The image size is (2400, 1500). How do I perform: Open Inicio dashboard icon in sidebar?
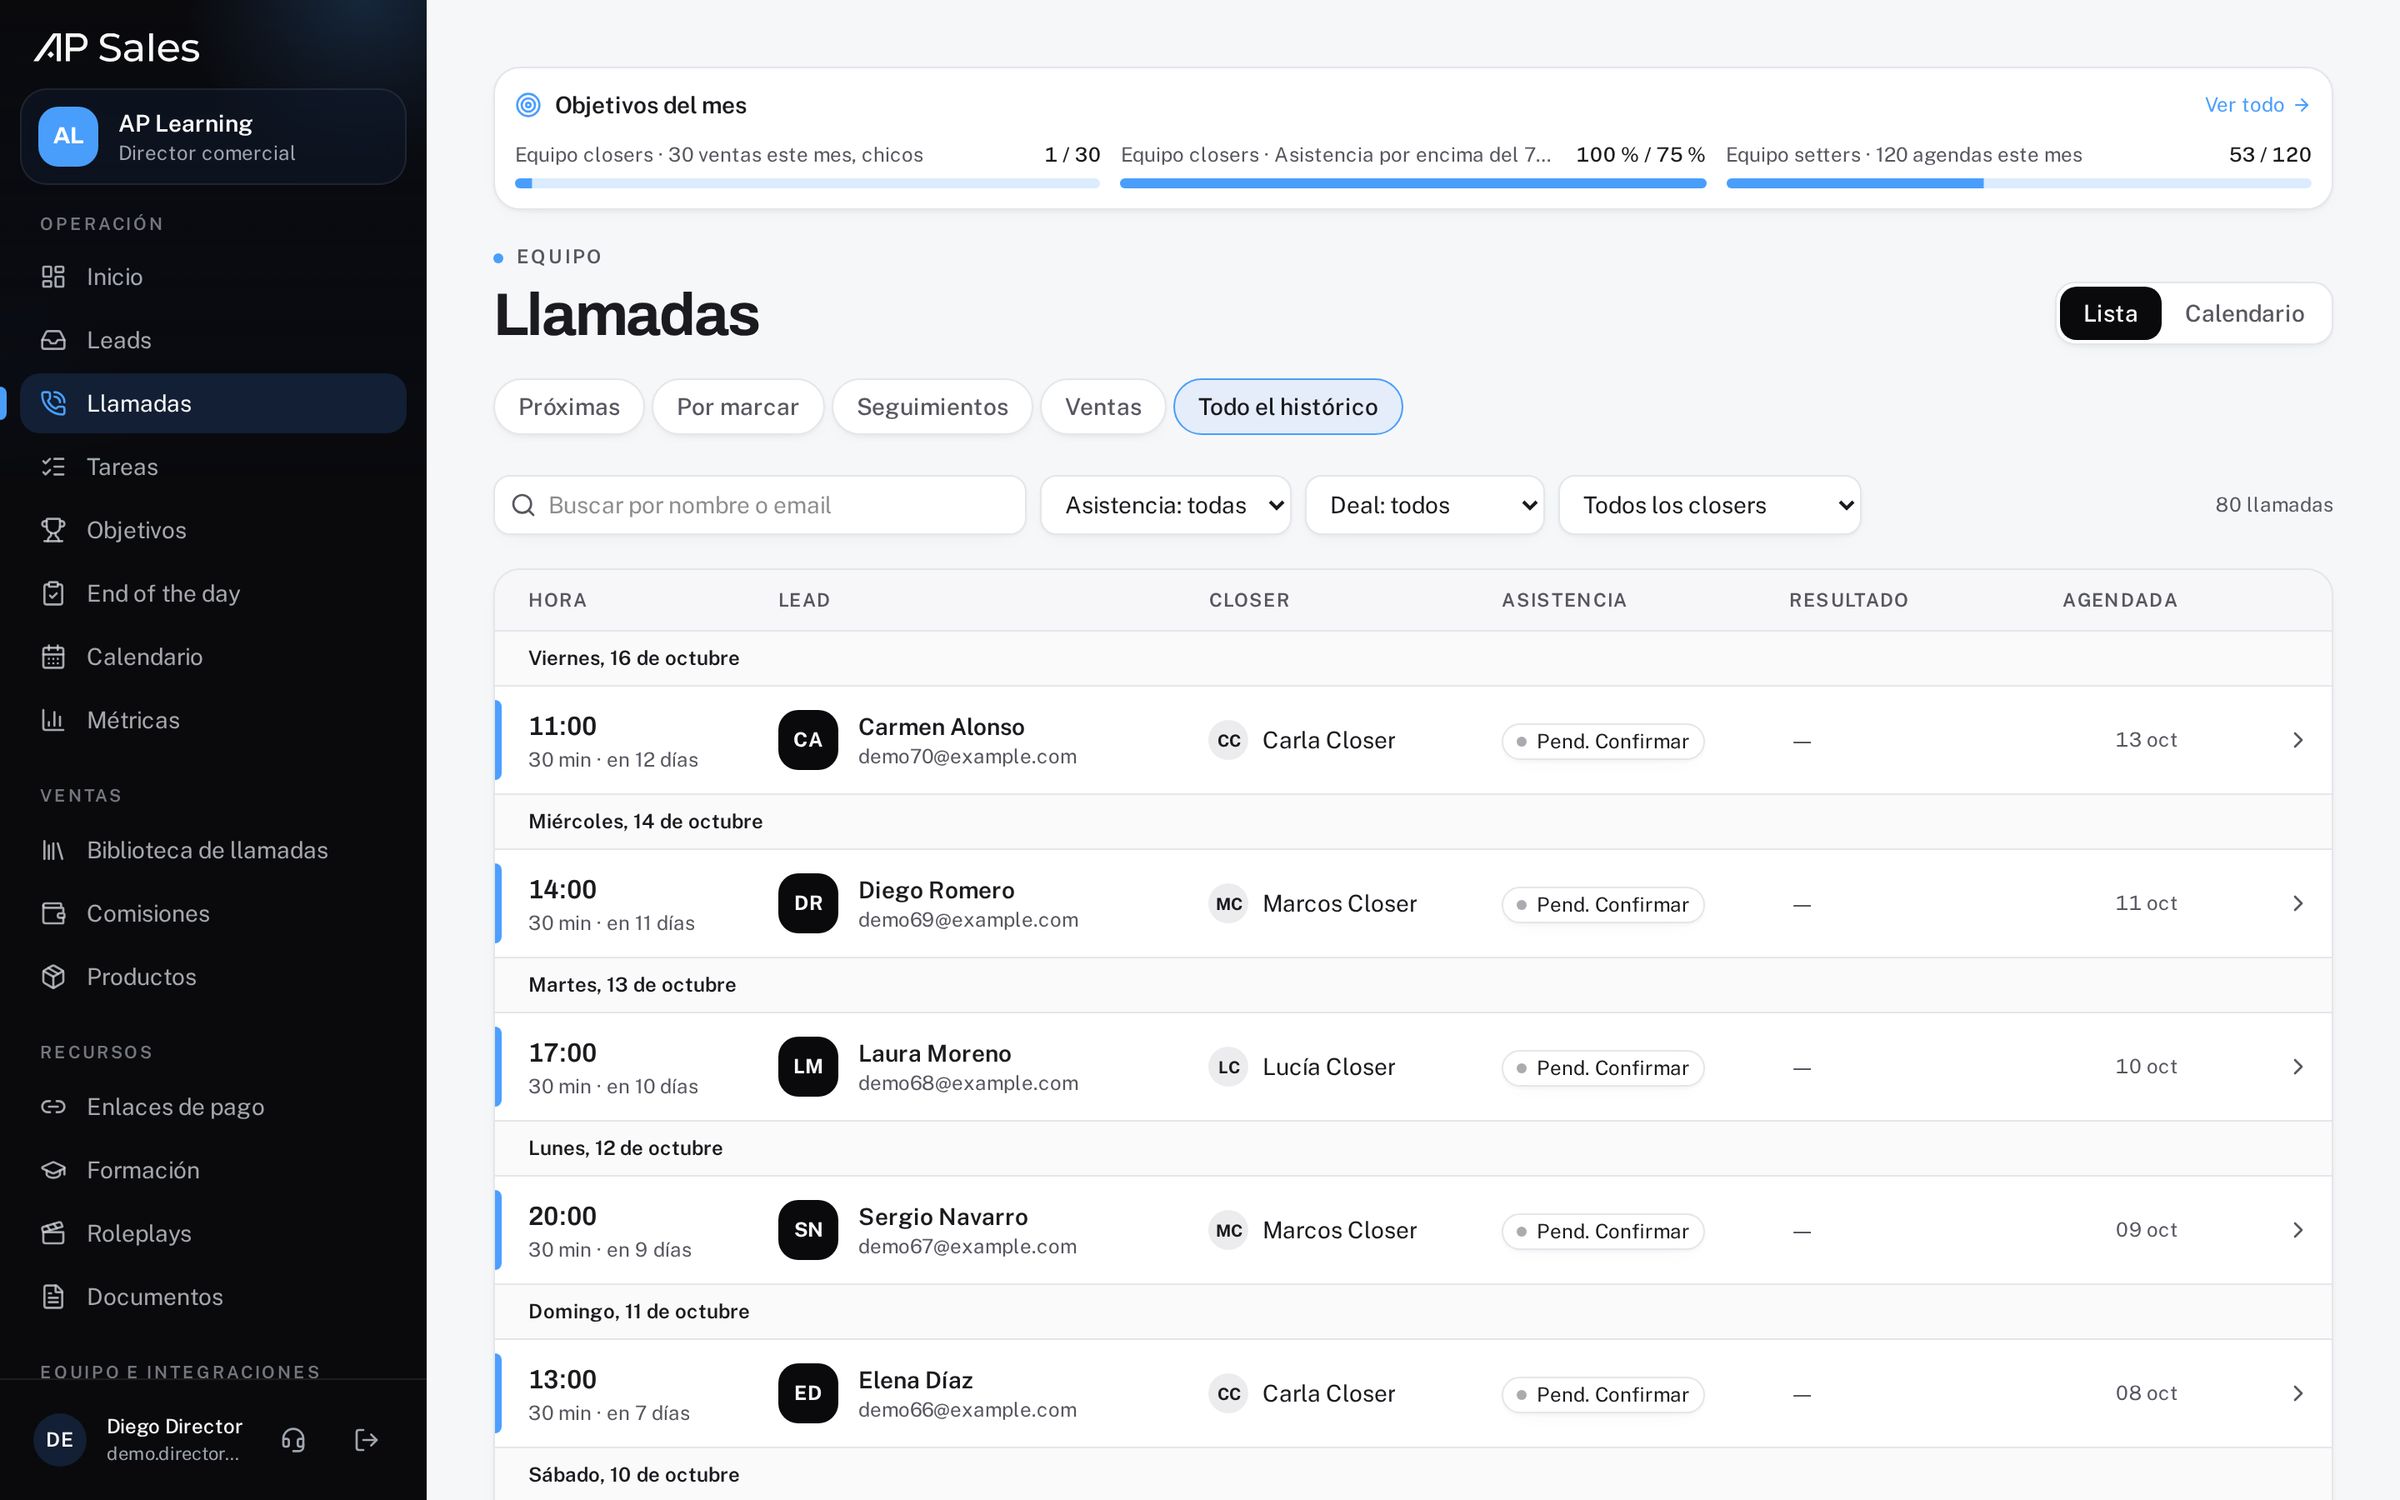pos(53,277)
